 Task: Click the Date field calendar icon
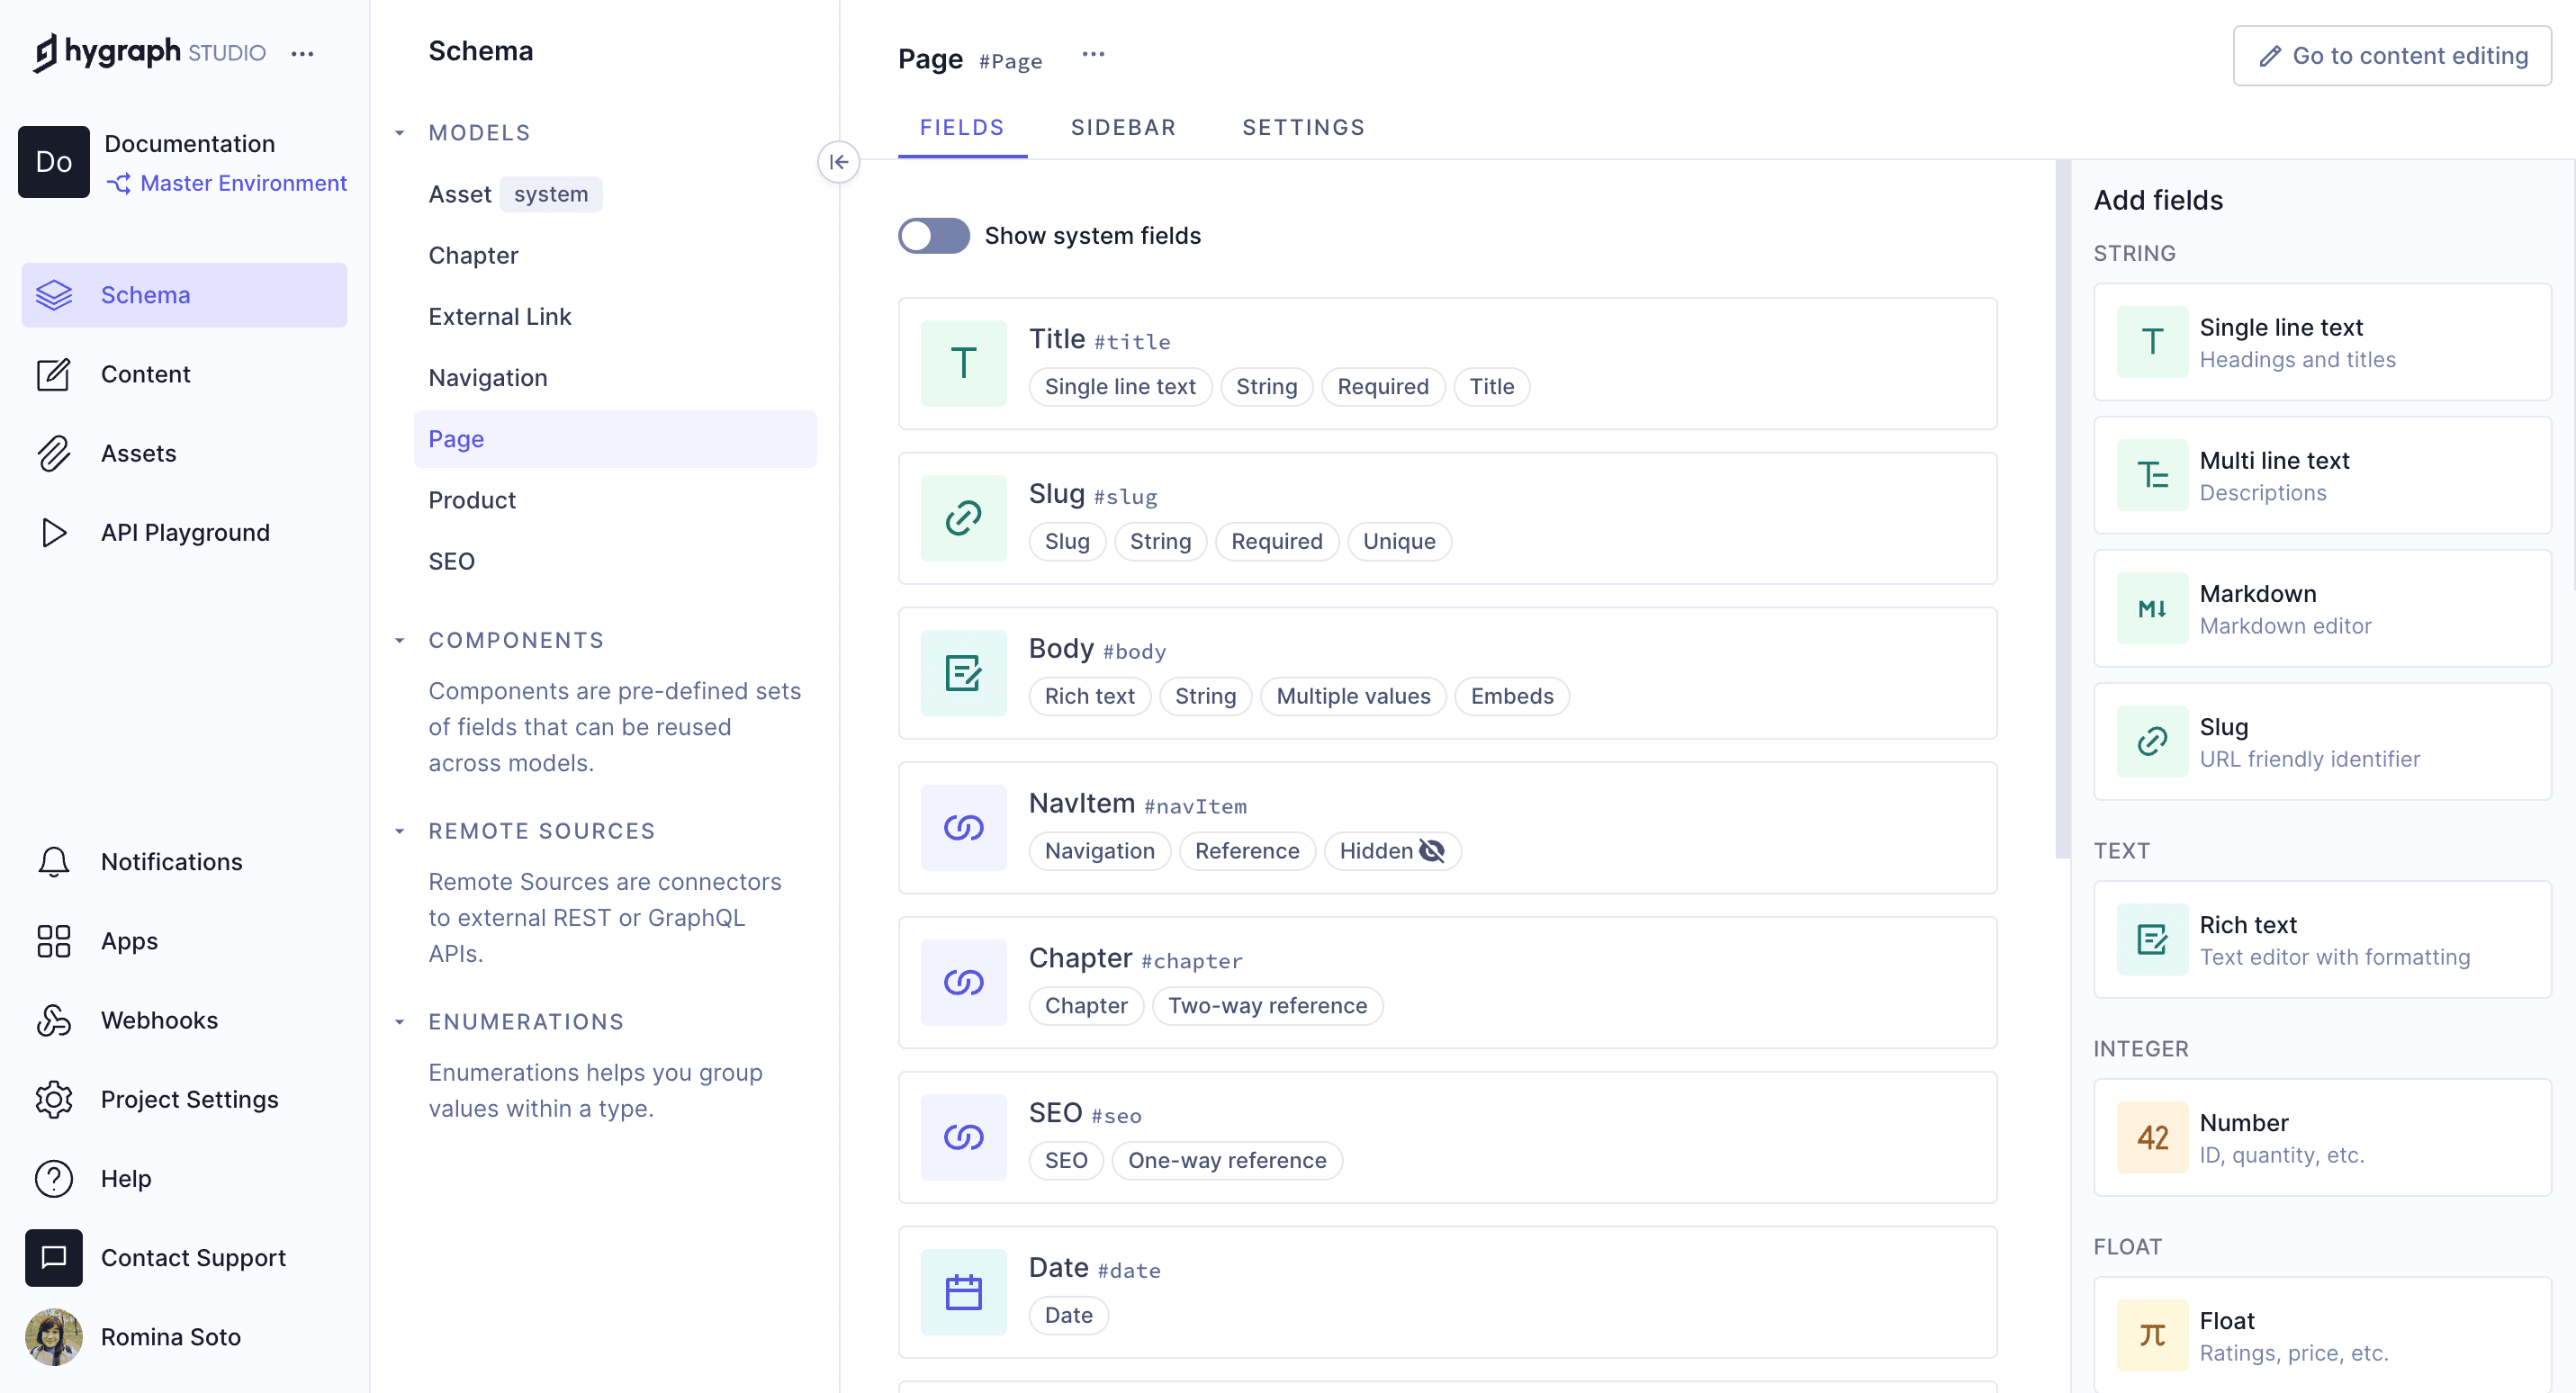click(963, 1292)
